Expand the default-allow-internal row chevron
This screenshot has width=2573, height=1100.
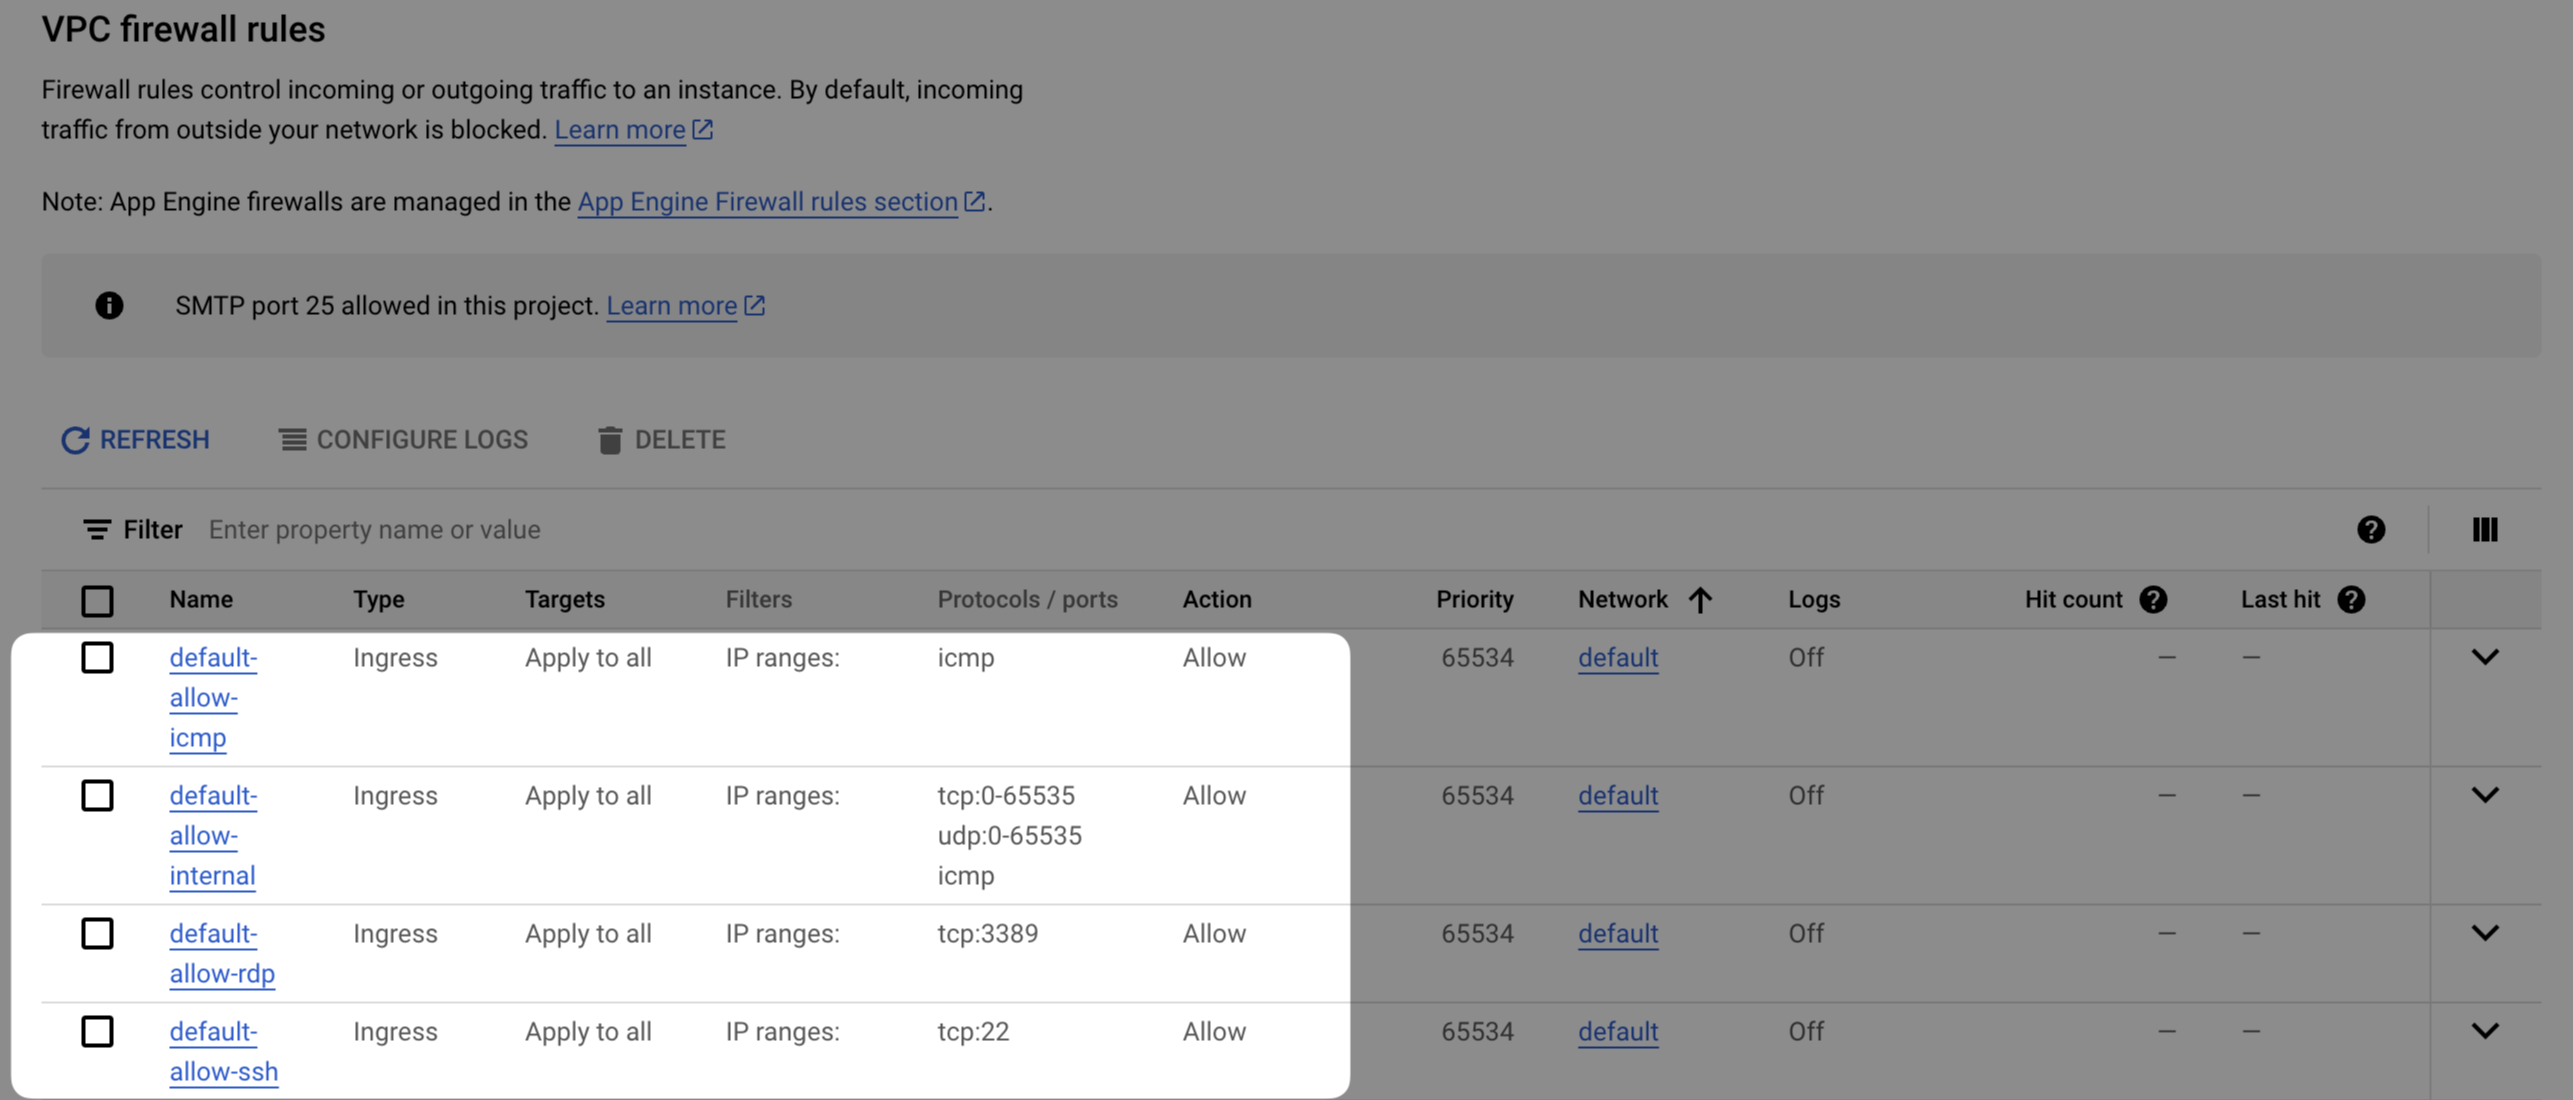(x=2485, y=795)
